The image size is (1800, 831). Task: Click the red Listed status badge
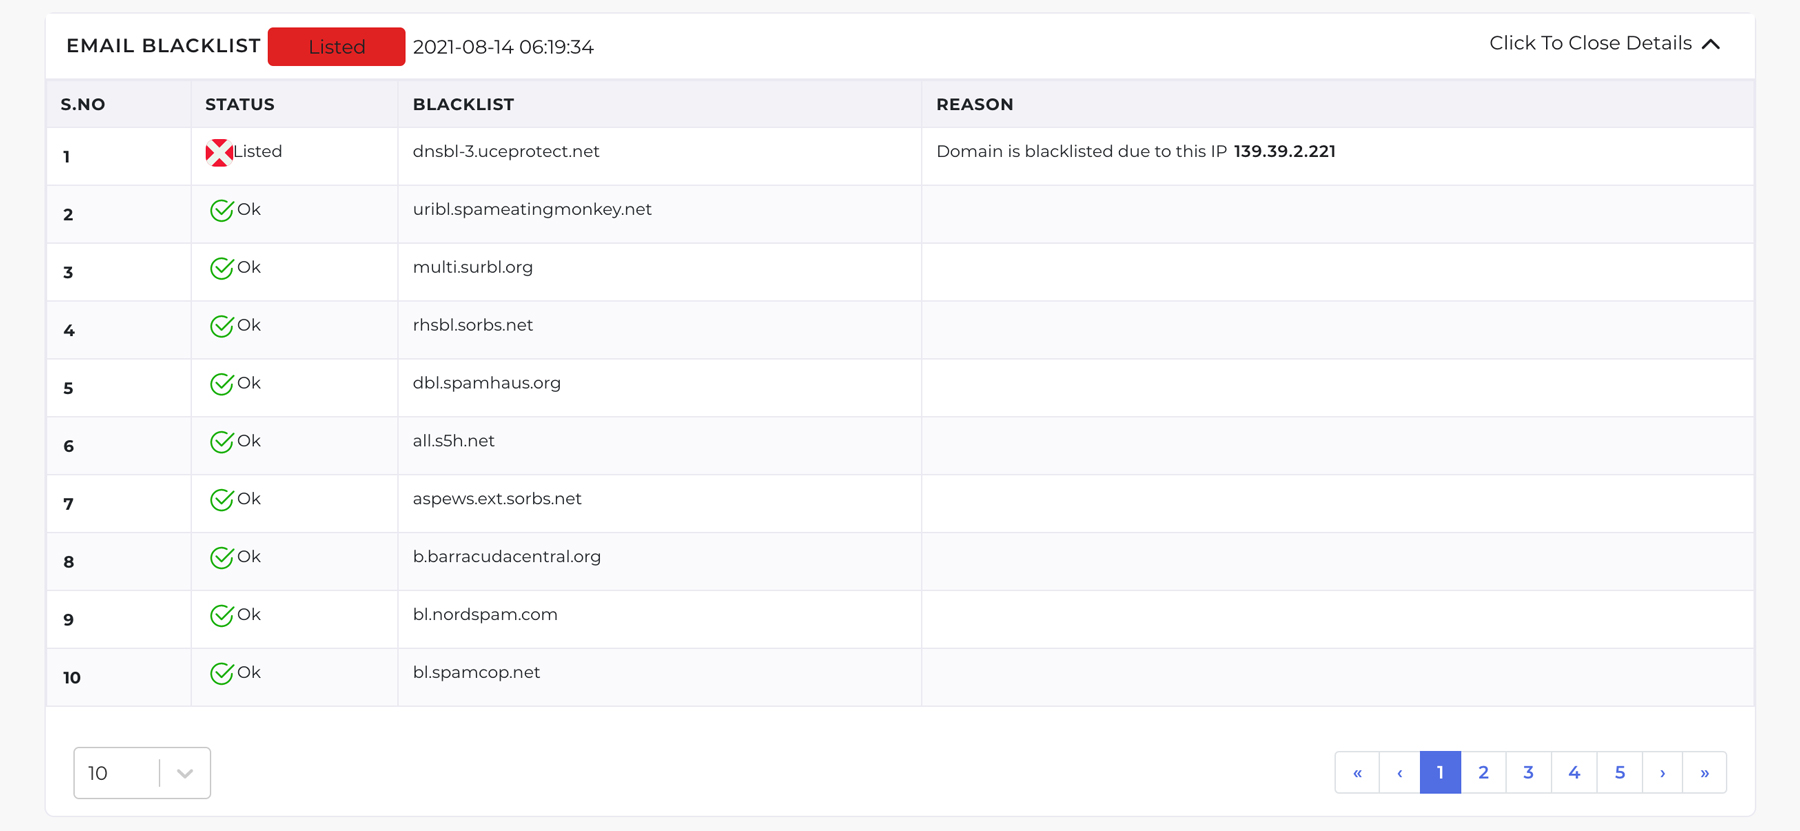click(337, 47)
